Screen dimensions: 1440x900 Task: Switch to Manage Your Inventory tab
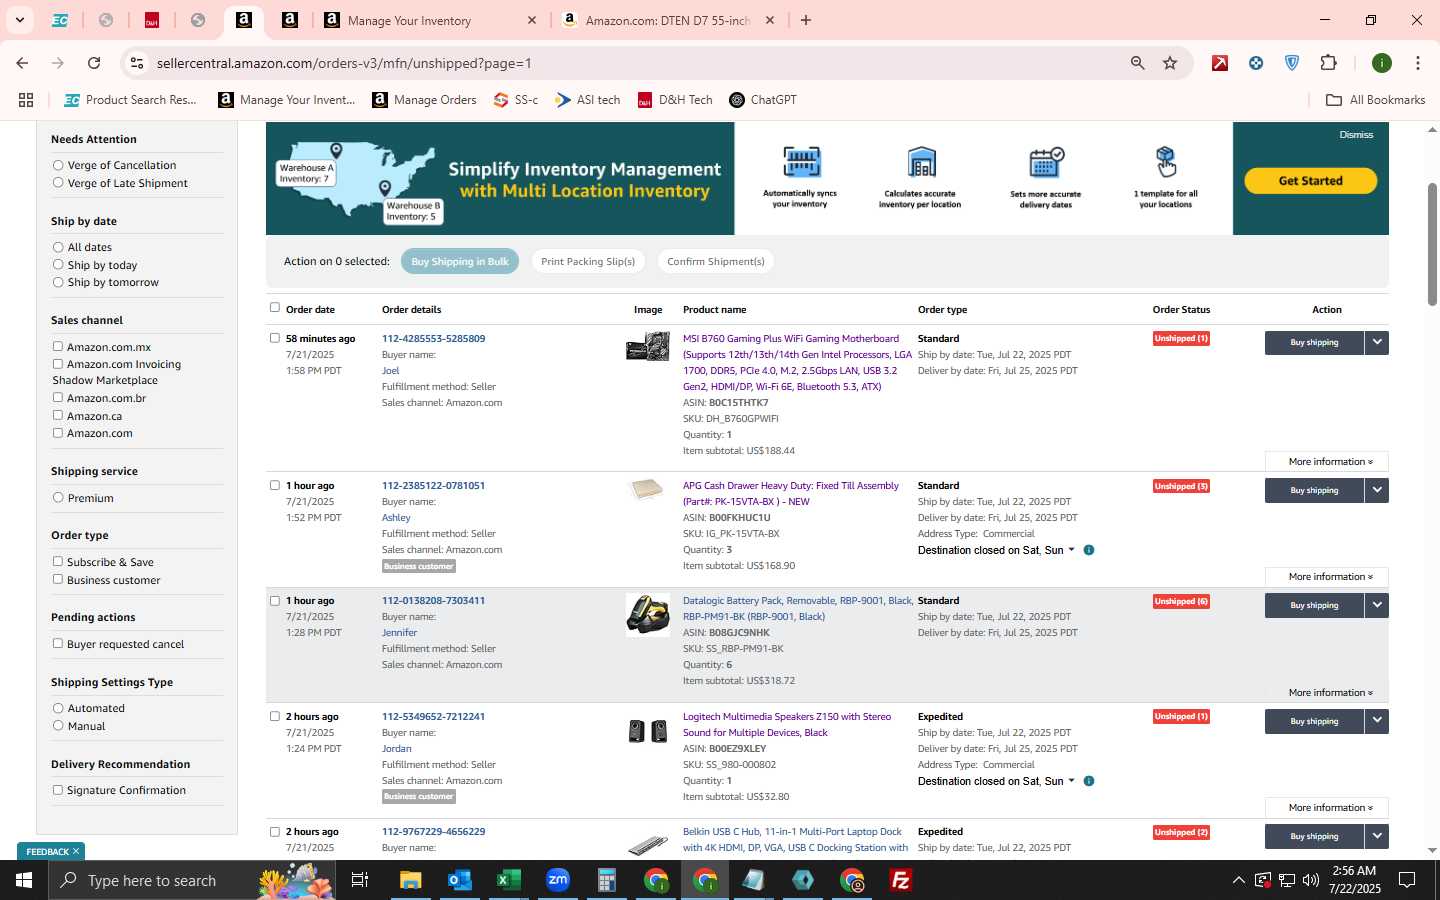coord(432,20)
